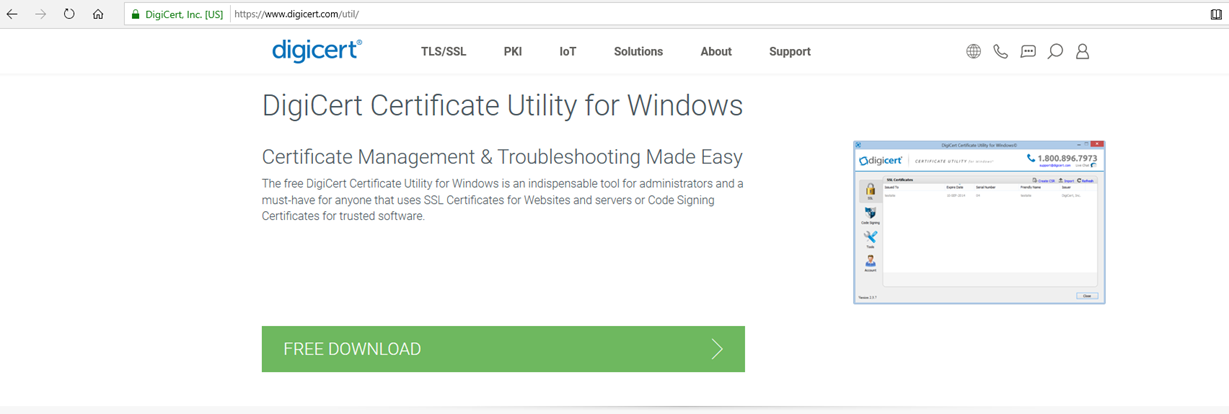
Task: Open the Solutions menu
Action: (638, 51)
